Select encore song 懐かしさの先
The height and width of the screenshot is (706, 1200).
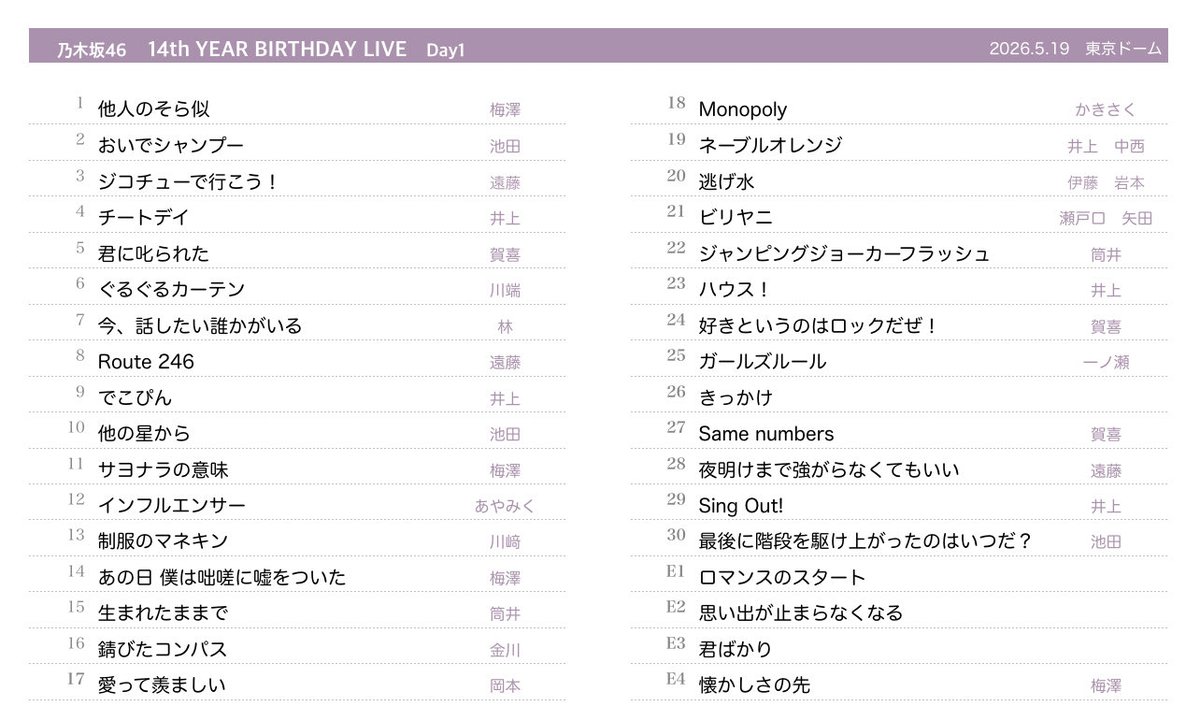tap(754, 685)
